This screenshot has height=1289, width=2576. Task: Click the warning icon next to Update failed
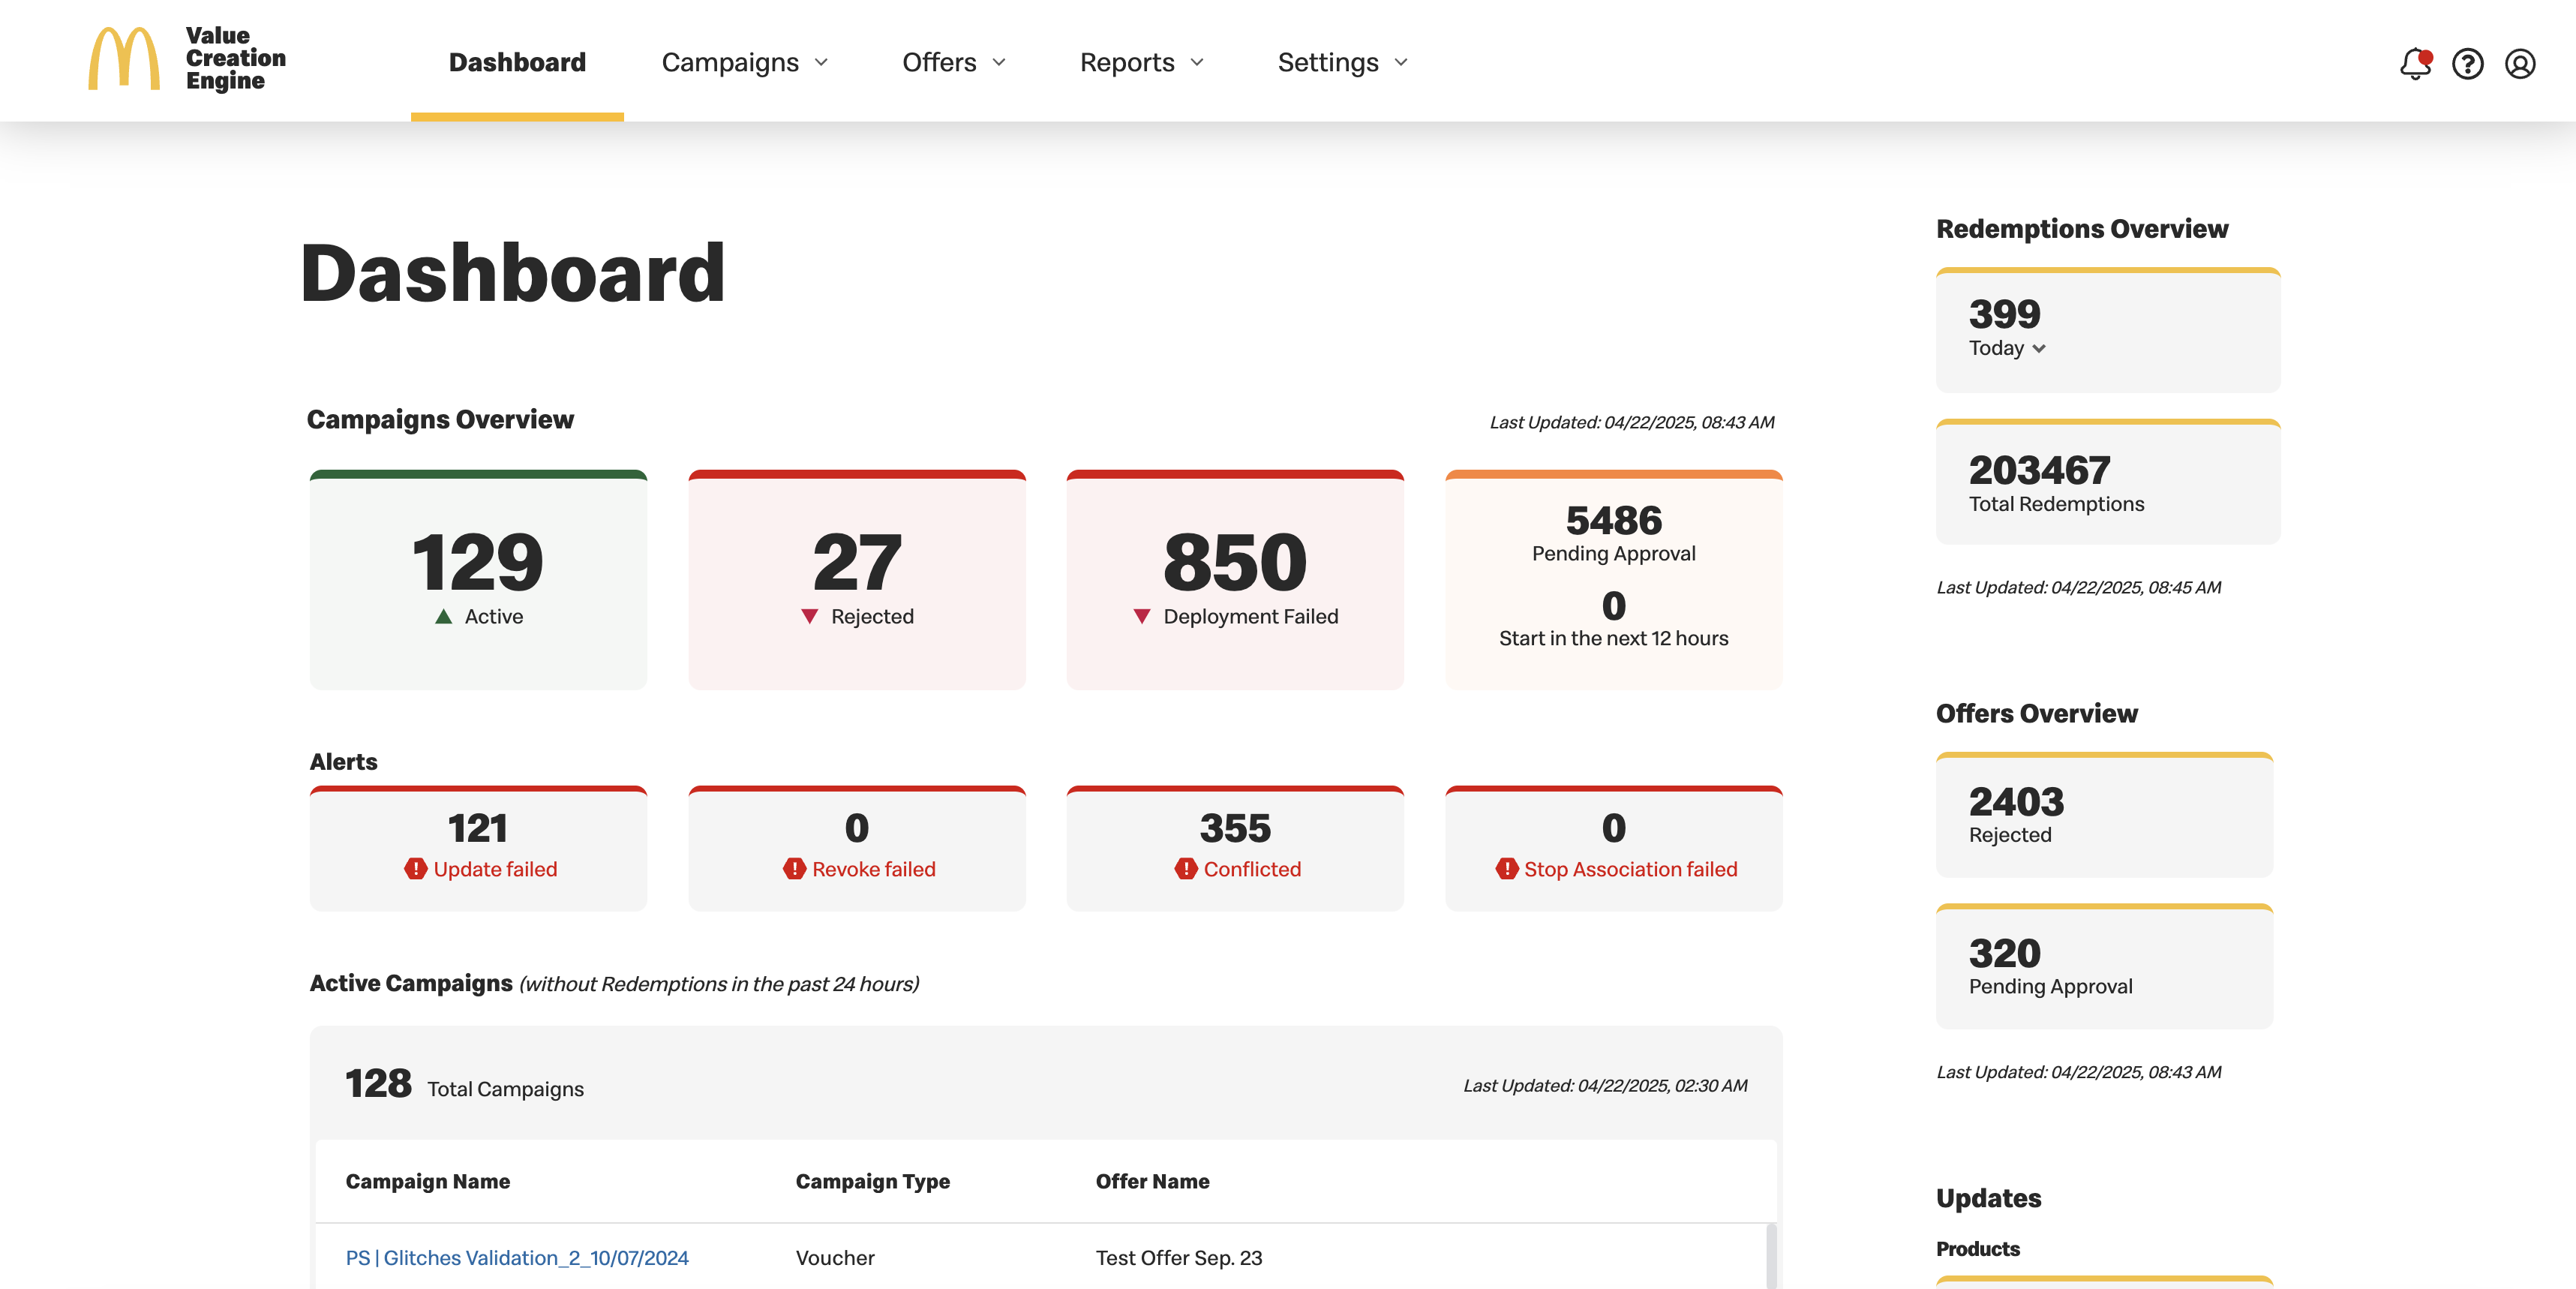pyautogui.click(x=415, y=869)
